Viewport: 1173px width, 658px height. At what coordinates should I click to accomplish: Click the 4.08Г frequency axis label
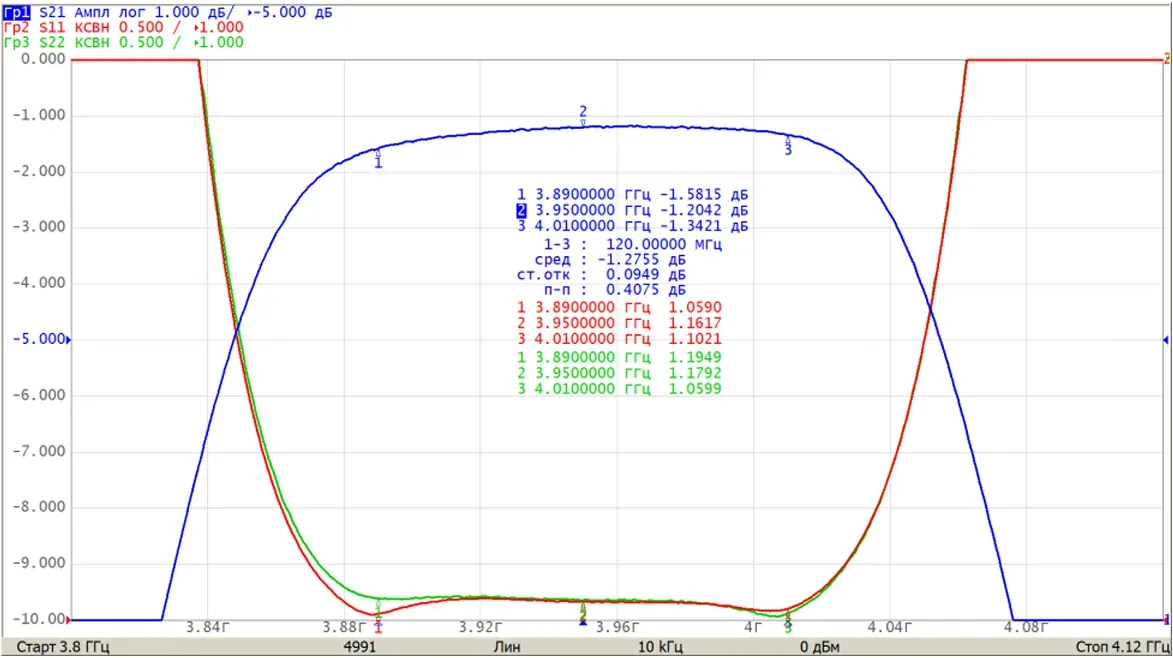(1026, 627)
